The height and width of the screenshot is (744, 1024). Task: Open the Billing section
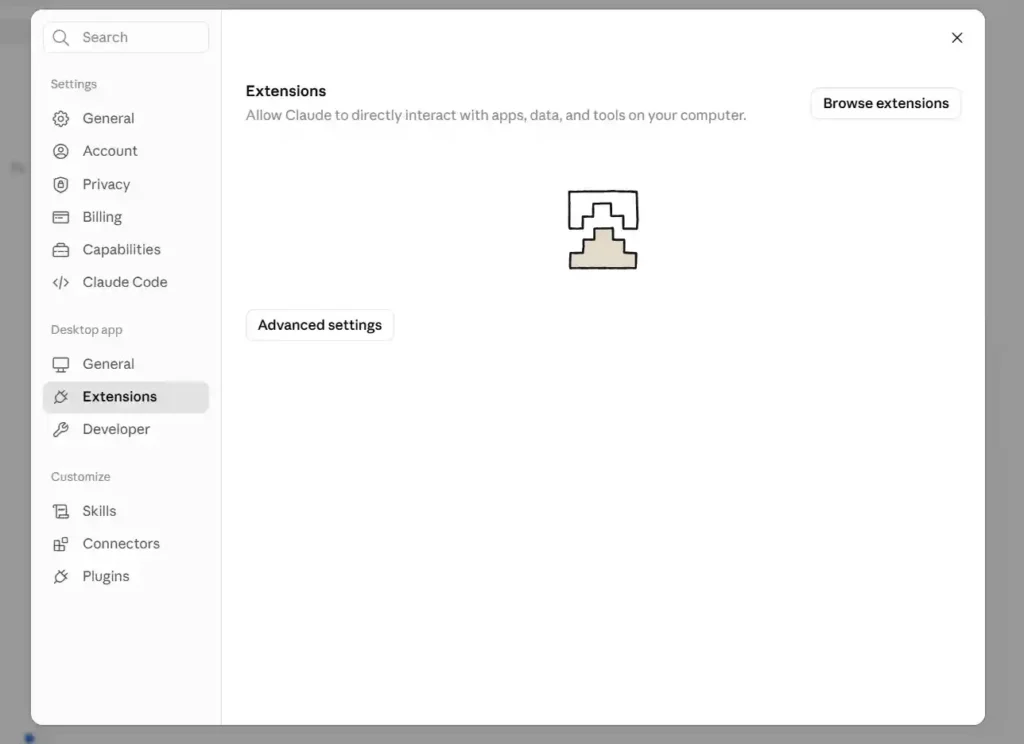[x=125, y=218]
